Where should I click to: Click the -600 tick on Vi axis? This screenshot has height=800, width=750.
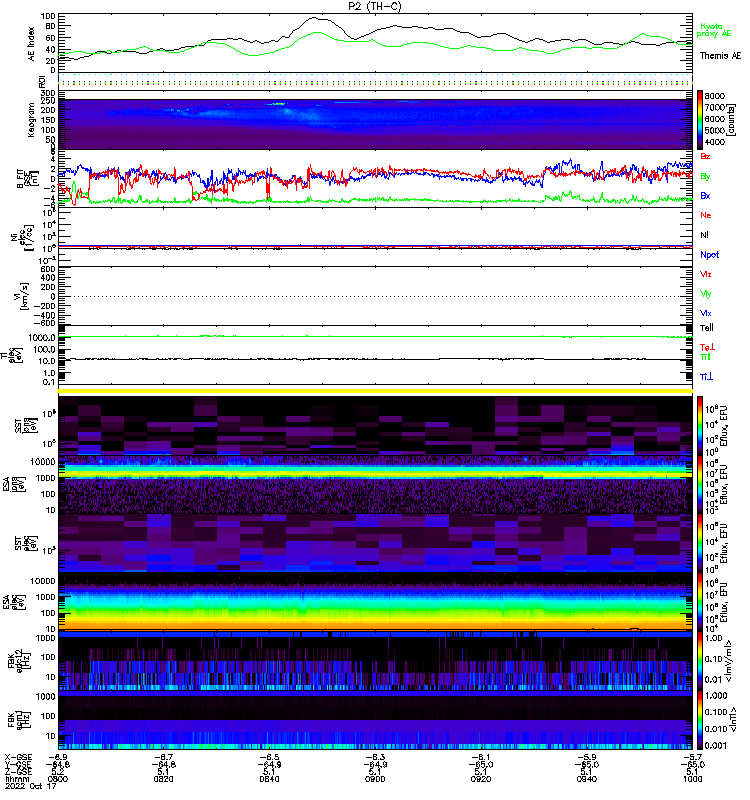[x=44, y=323]
